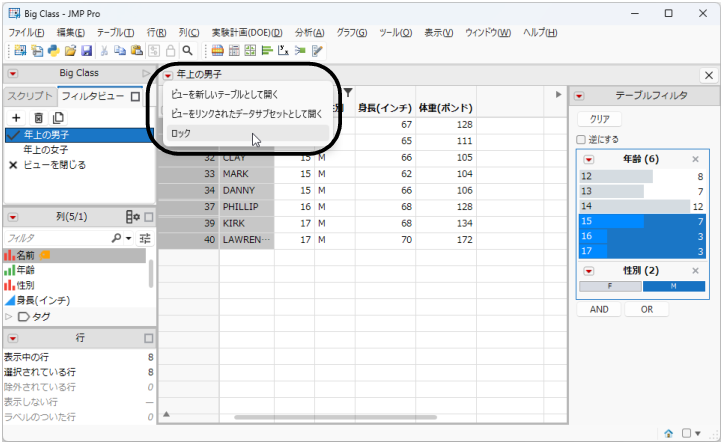Image resolution: width=723 pixels, height=444 pixels.
Task: Click the save floppy disk icon
Action: coord(87,50)
